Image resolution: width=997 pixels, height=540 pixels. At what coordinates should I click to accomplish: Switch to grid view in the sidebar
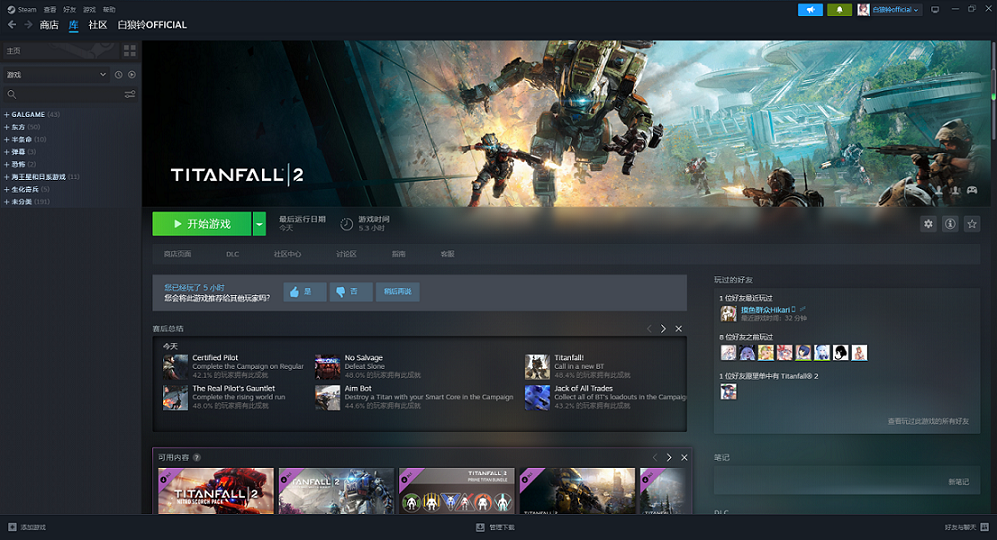click(x=130, y=50)
